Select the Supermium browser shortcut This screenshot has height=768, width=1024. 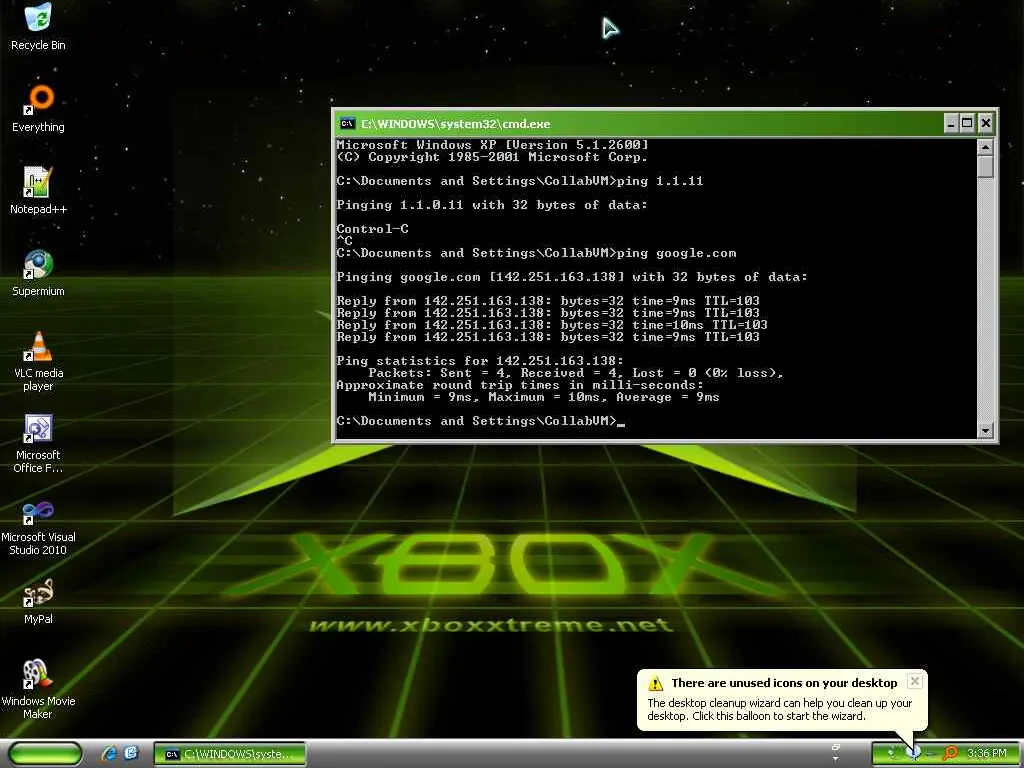click(x=38, y=272)
